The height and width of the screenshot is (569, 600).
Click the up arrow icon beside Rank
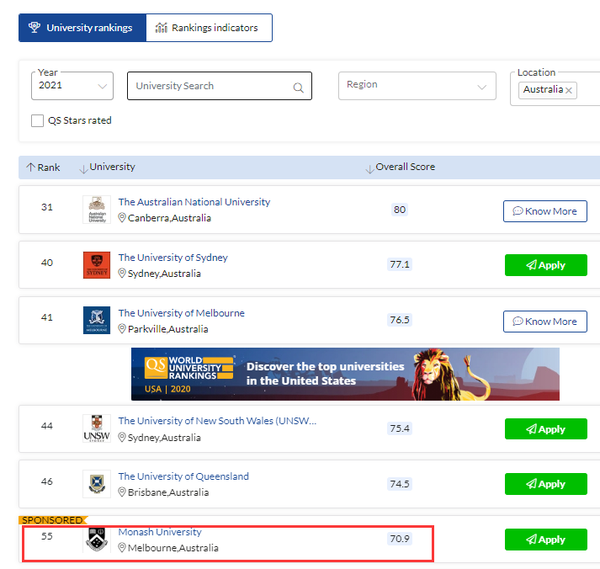coord(31,167)
